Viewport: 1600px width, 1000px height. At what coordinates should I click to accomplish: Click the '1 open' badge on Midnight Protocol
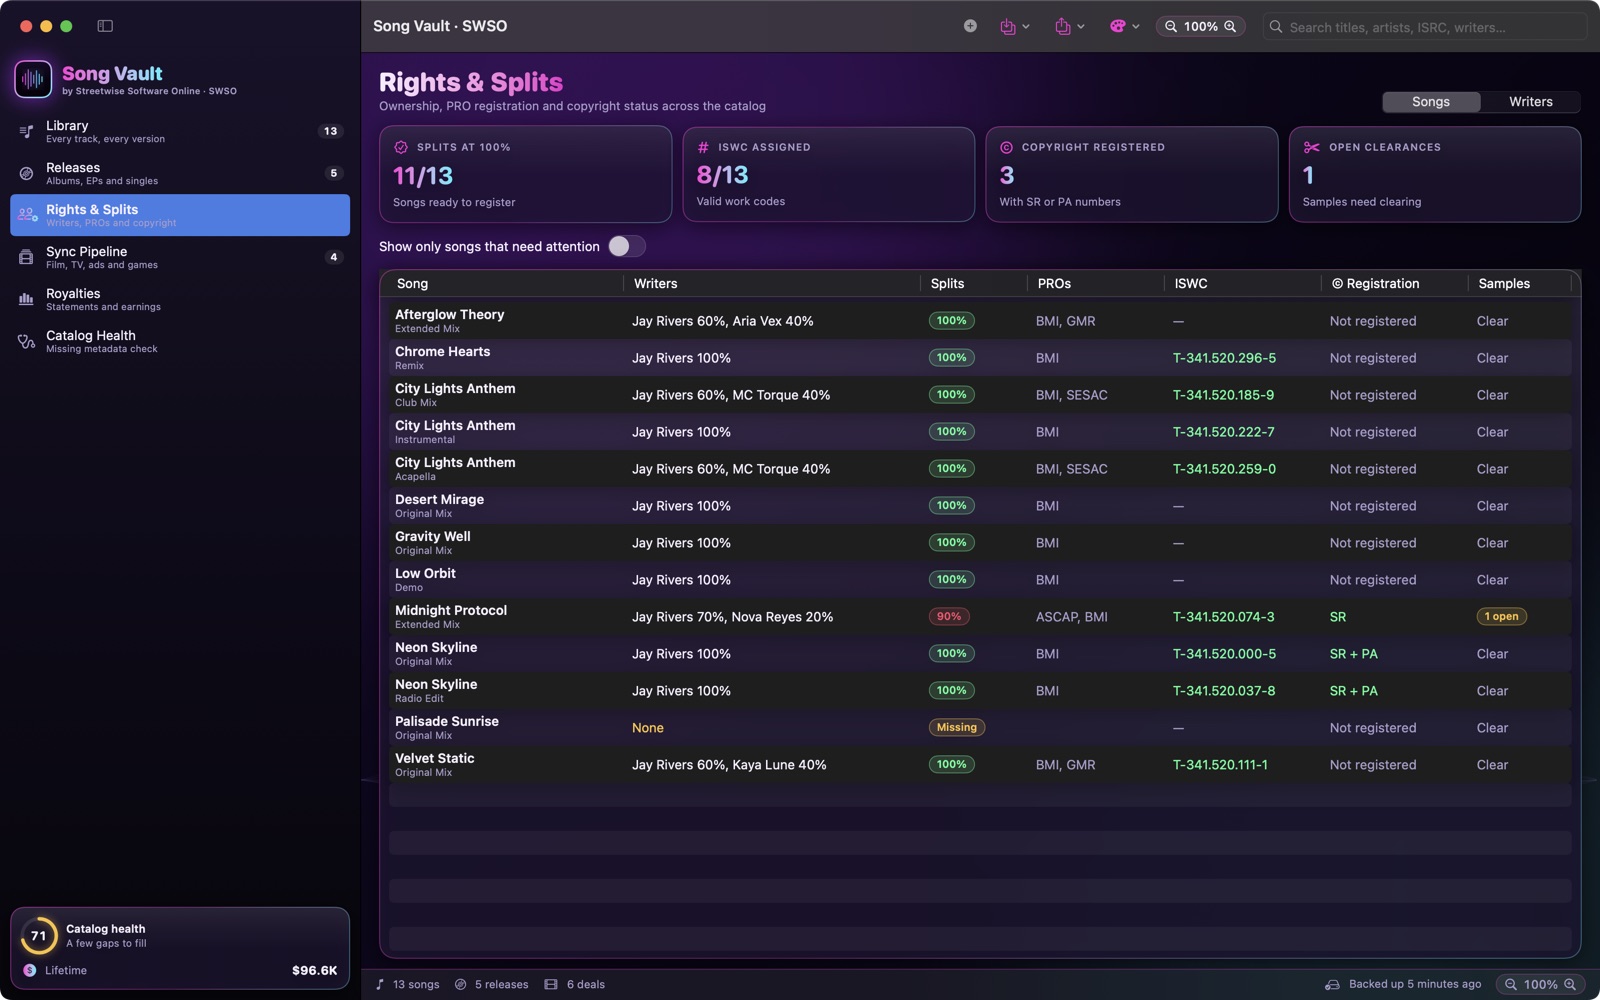pos(1501,617)
